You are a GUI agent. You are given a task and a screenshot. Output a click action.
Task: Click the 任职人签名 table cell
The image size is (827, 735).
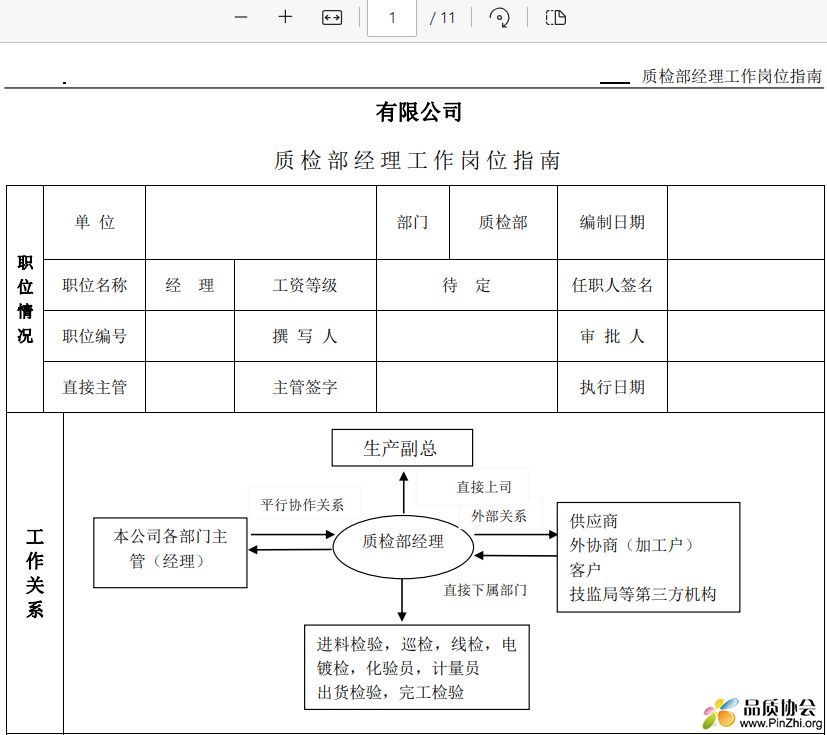point(612,285)
